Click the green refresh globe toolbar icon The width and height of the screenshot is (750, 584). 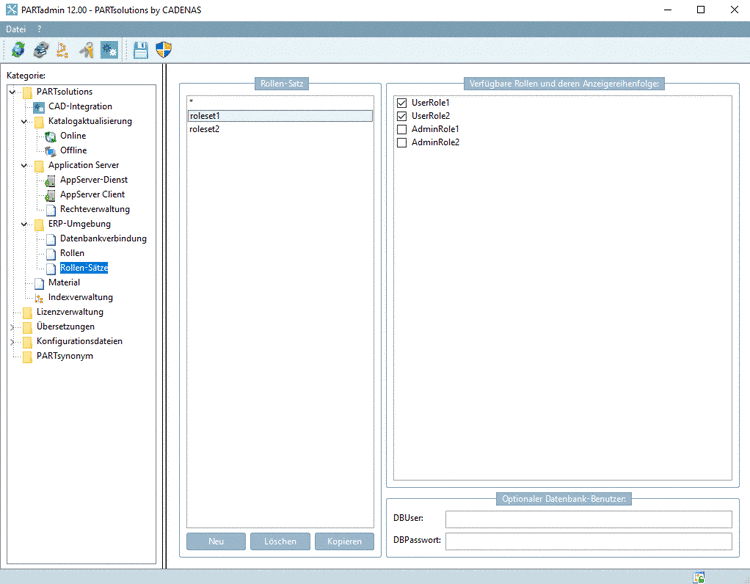18,50
